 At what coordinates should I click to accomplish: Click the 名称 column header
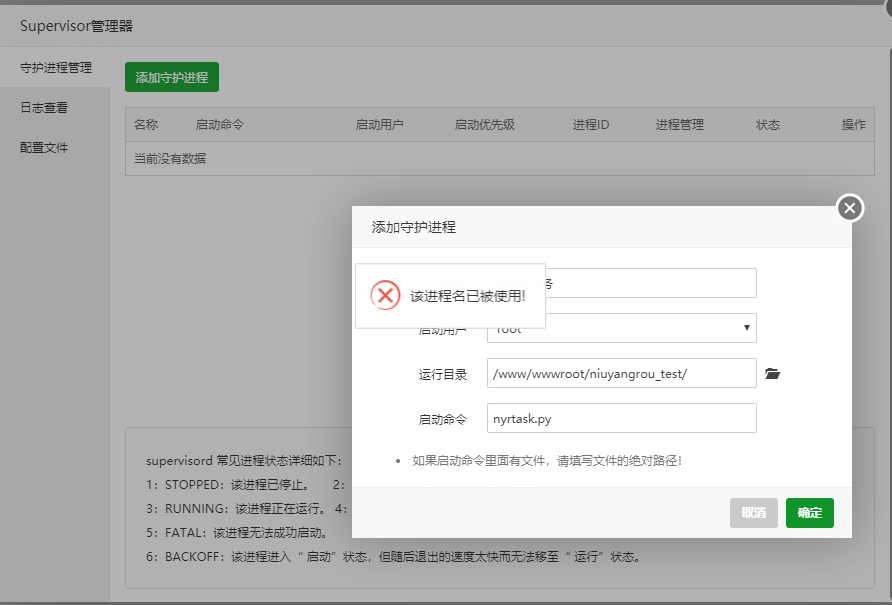[x=146, y=125]
